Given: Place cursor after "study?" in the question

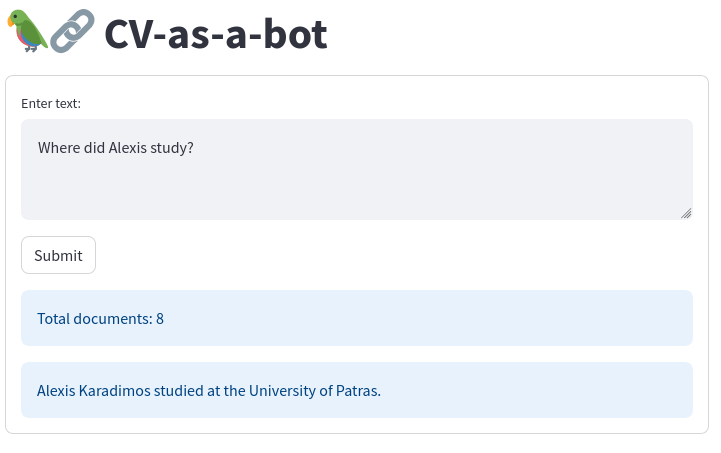Looking at the screenshot, I should pyautogui.click(x=194, y=148).
